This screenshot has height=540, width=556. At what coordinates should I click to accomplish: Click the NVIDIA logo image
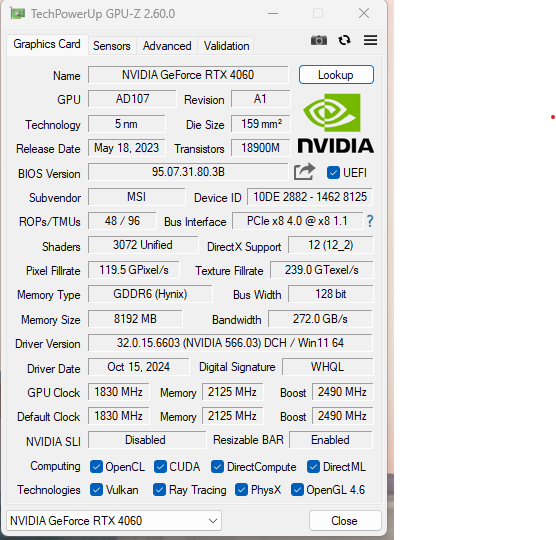[x=335, y=123]
